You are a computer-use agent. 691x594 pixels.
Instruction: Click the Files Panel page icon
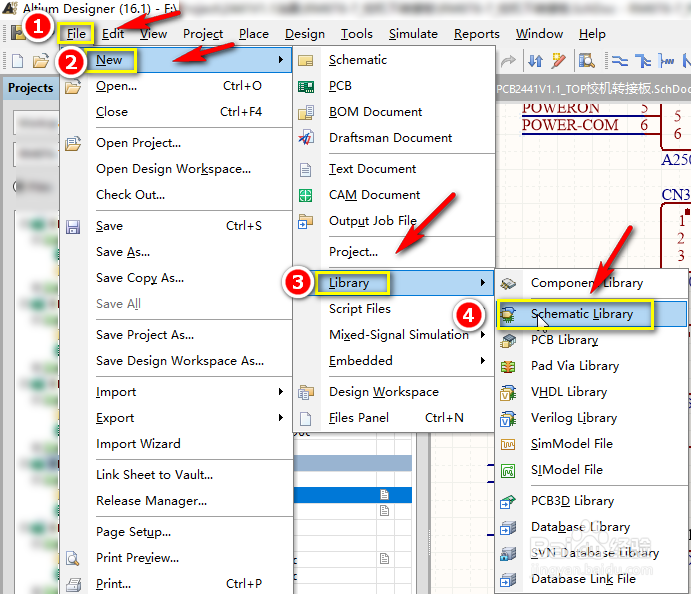[x=305, y=418]
